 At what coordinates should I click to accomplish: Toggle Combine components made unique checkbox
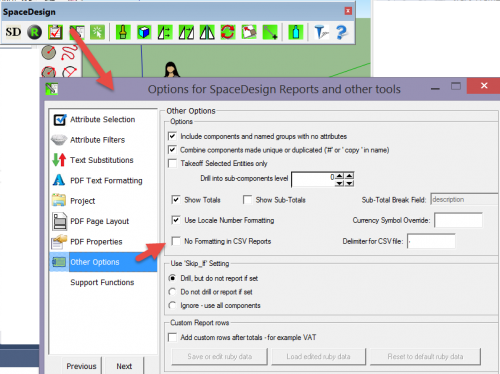pyautogui.click(x=172, y=150)
